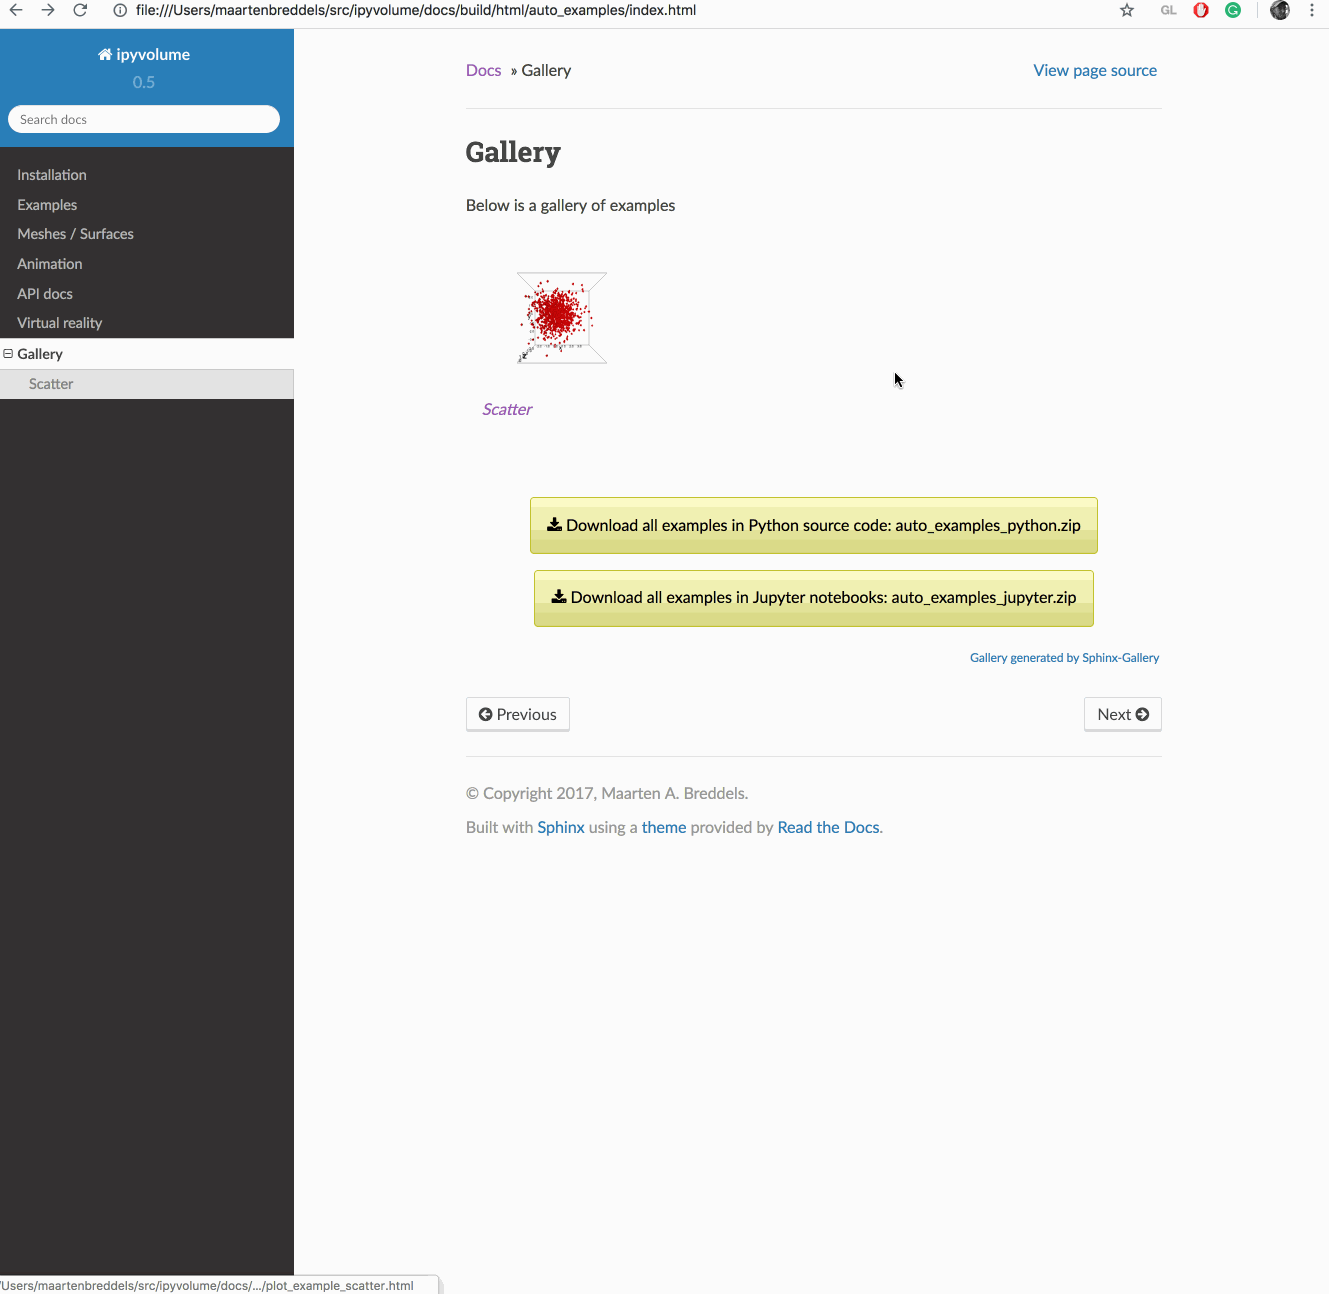This screenshot has width=1329, height=1294.
Task: Click the browser address bar URL
Action: click(x=416, y=10)
